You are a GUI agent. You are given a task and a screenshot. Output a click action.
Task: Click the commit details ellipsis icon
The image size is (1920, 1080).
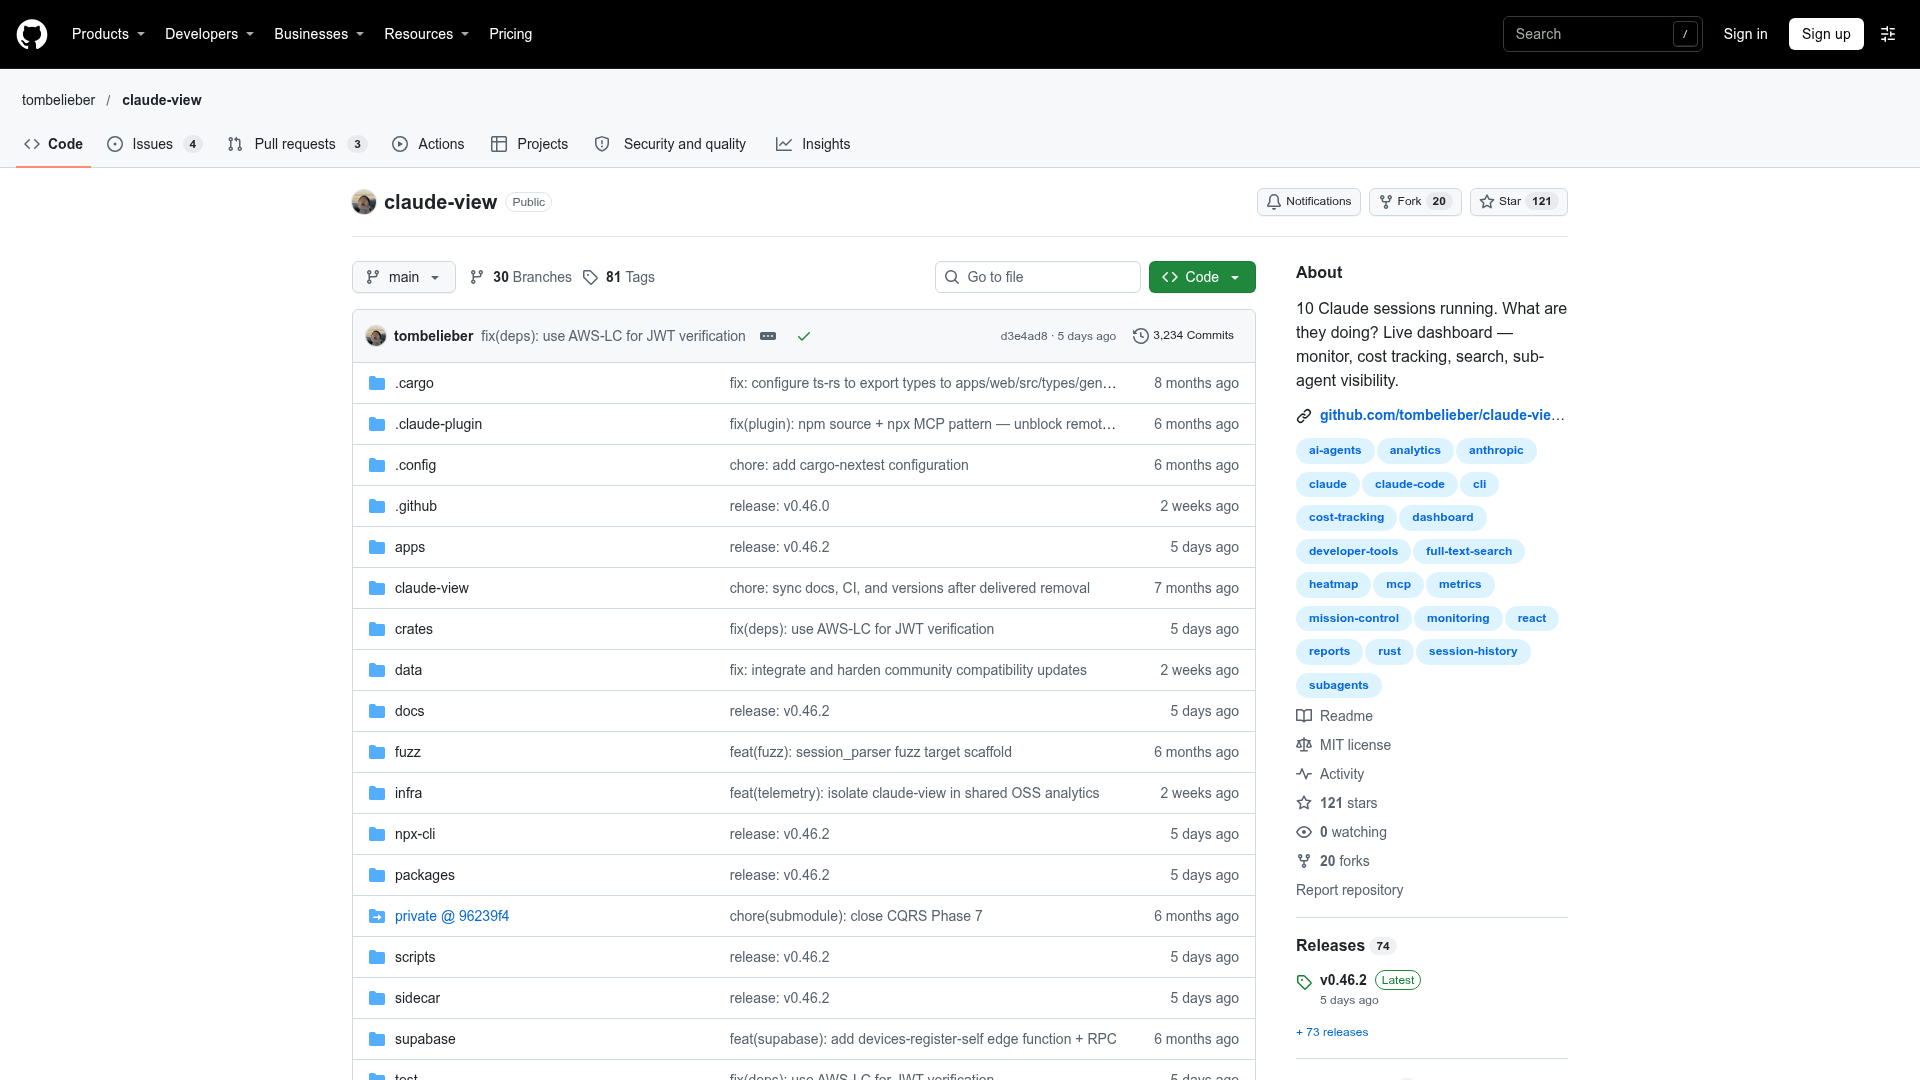click(x=768, y=336)
